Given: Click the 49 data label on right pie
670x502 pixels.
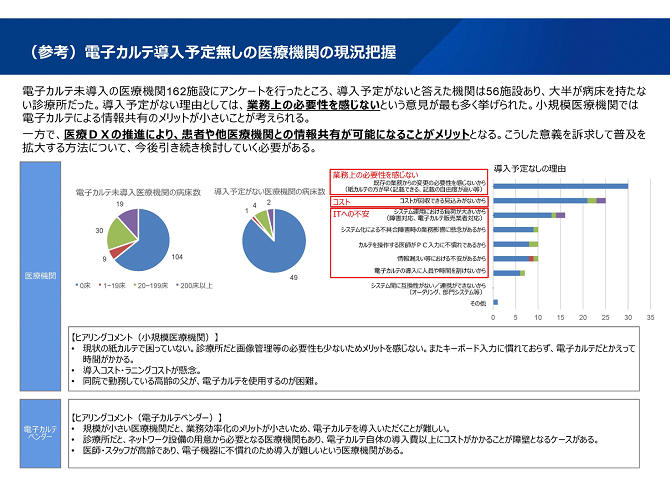Looking at the screenshot, I should coord(294,278).
